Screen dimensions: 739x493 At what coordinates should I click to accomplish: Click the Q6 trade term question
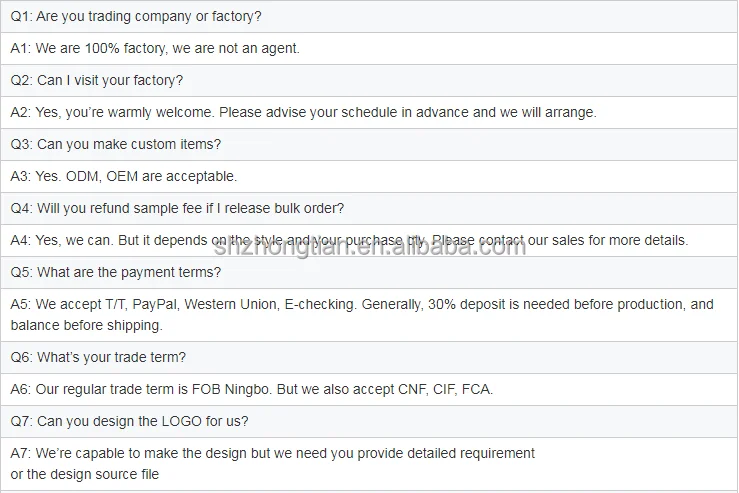pos(98,357)
